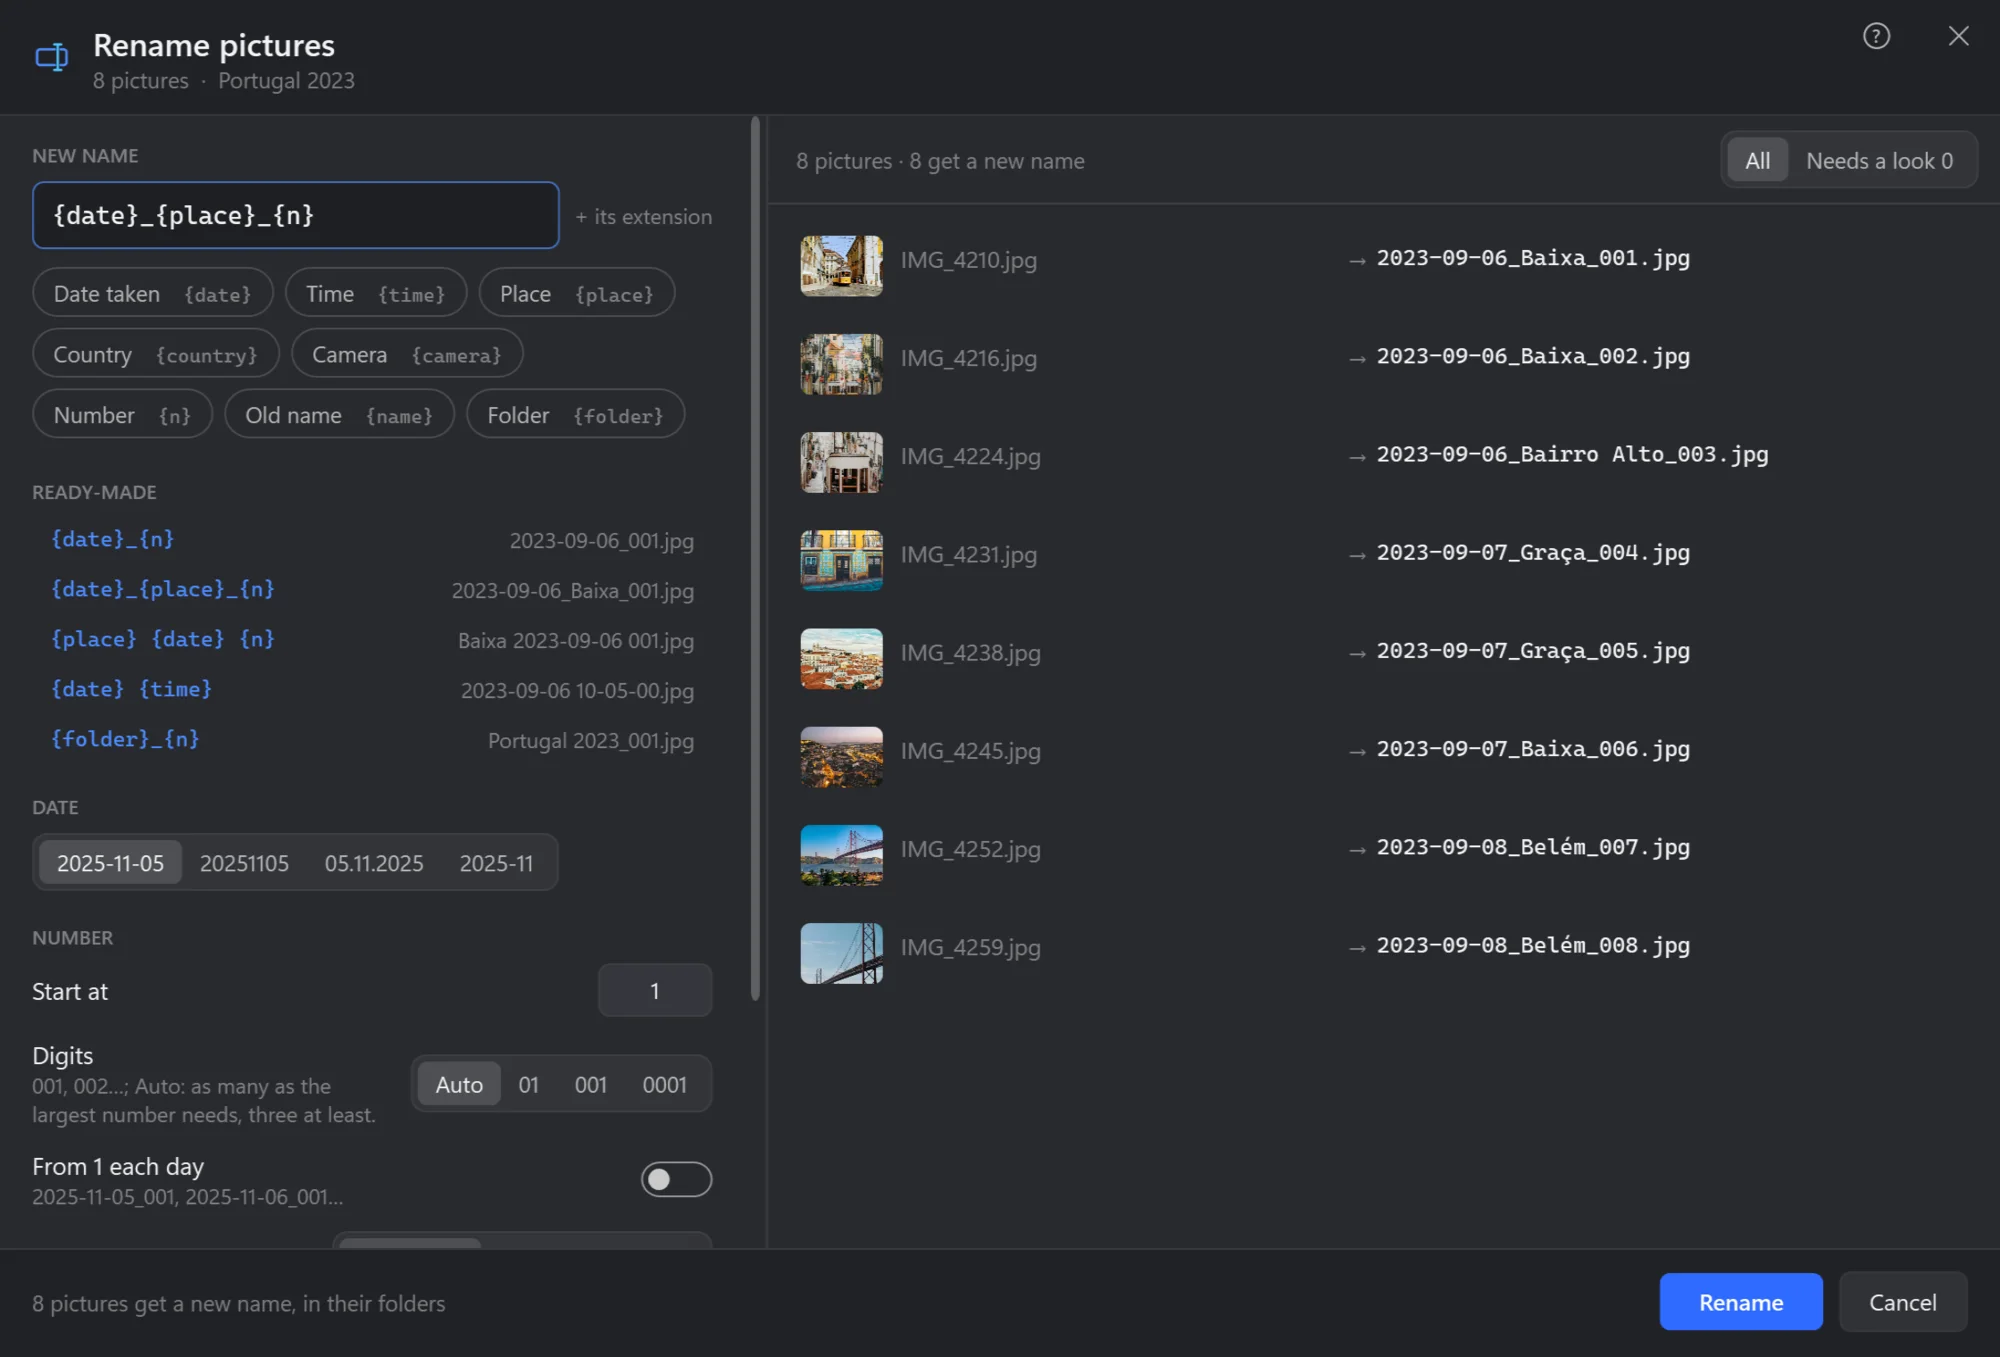Open the help question-mark icon
The width and height of the screenshot is (2000, 1357).
(x=1876, y=36)
